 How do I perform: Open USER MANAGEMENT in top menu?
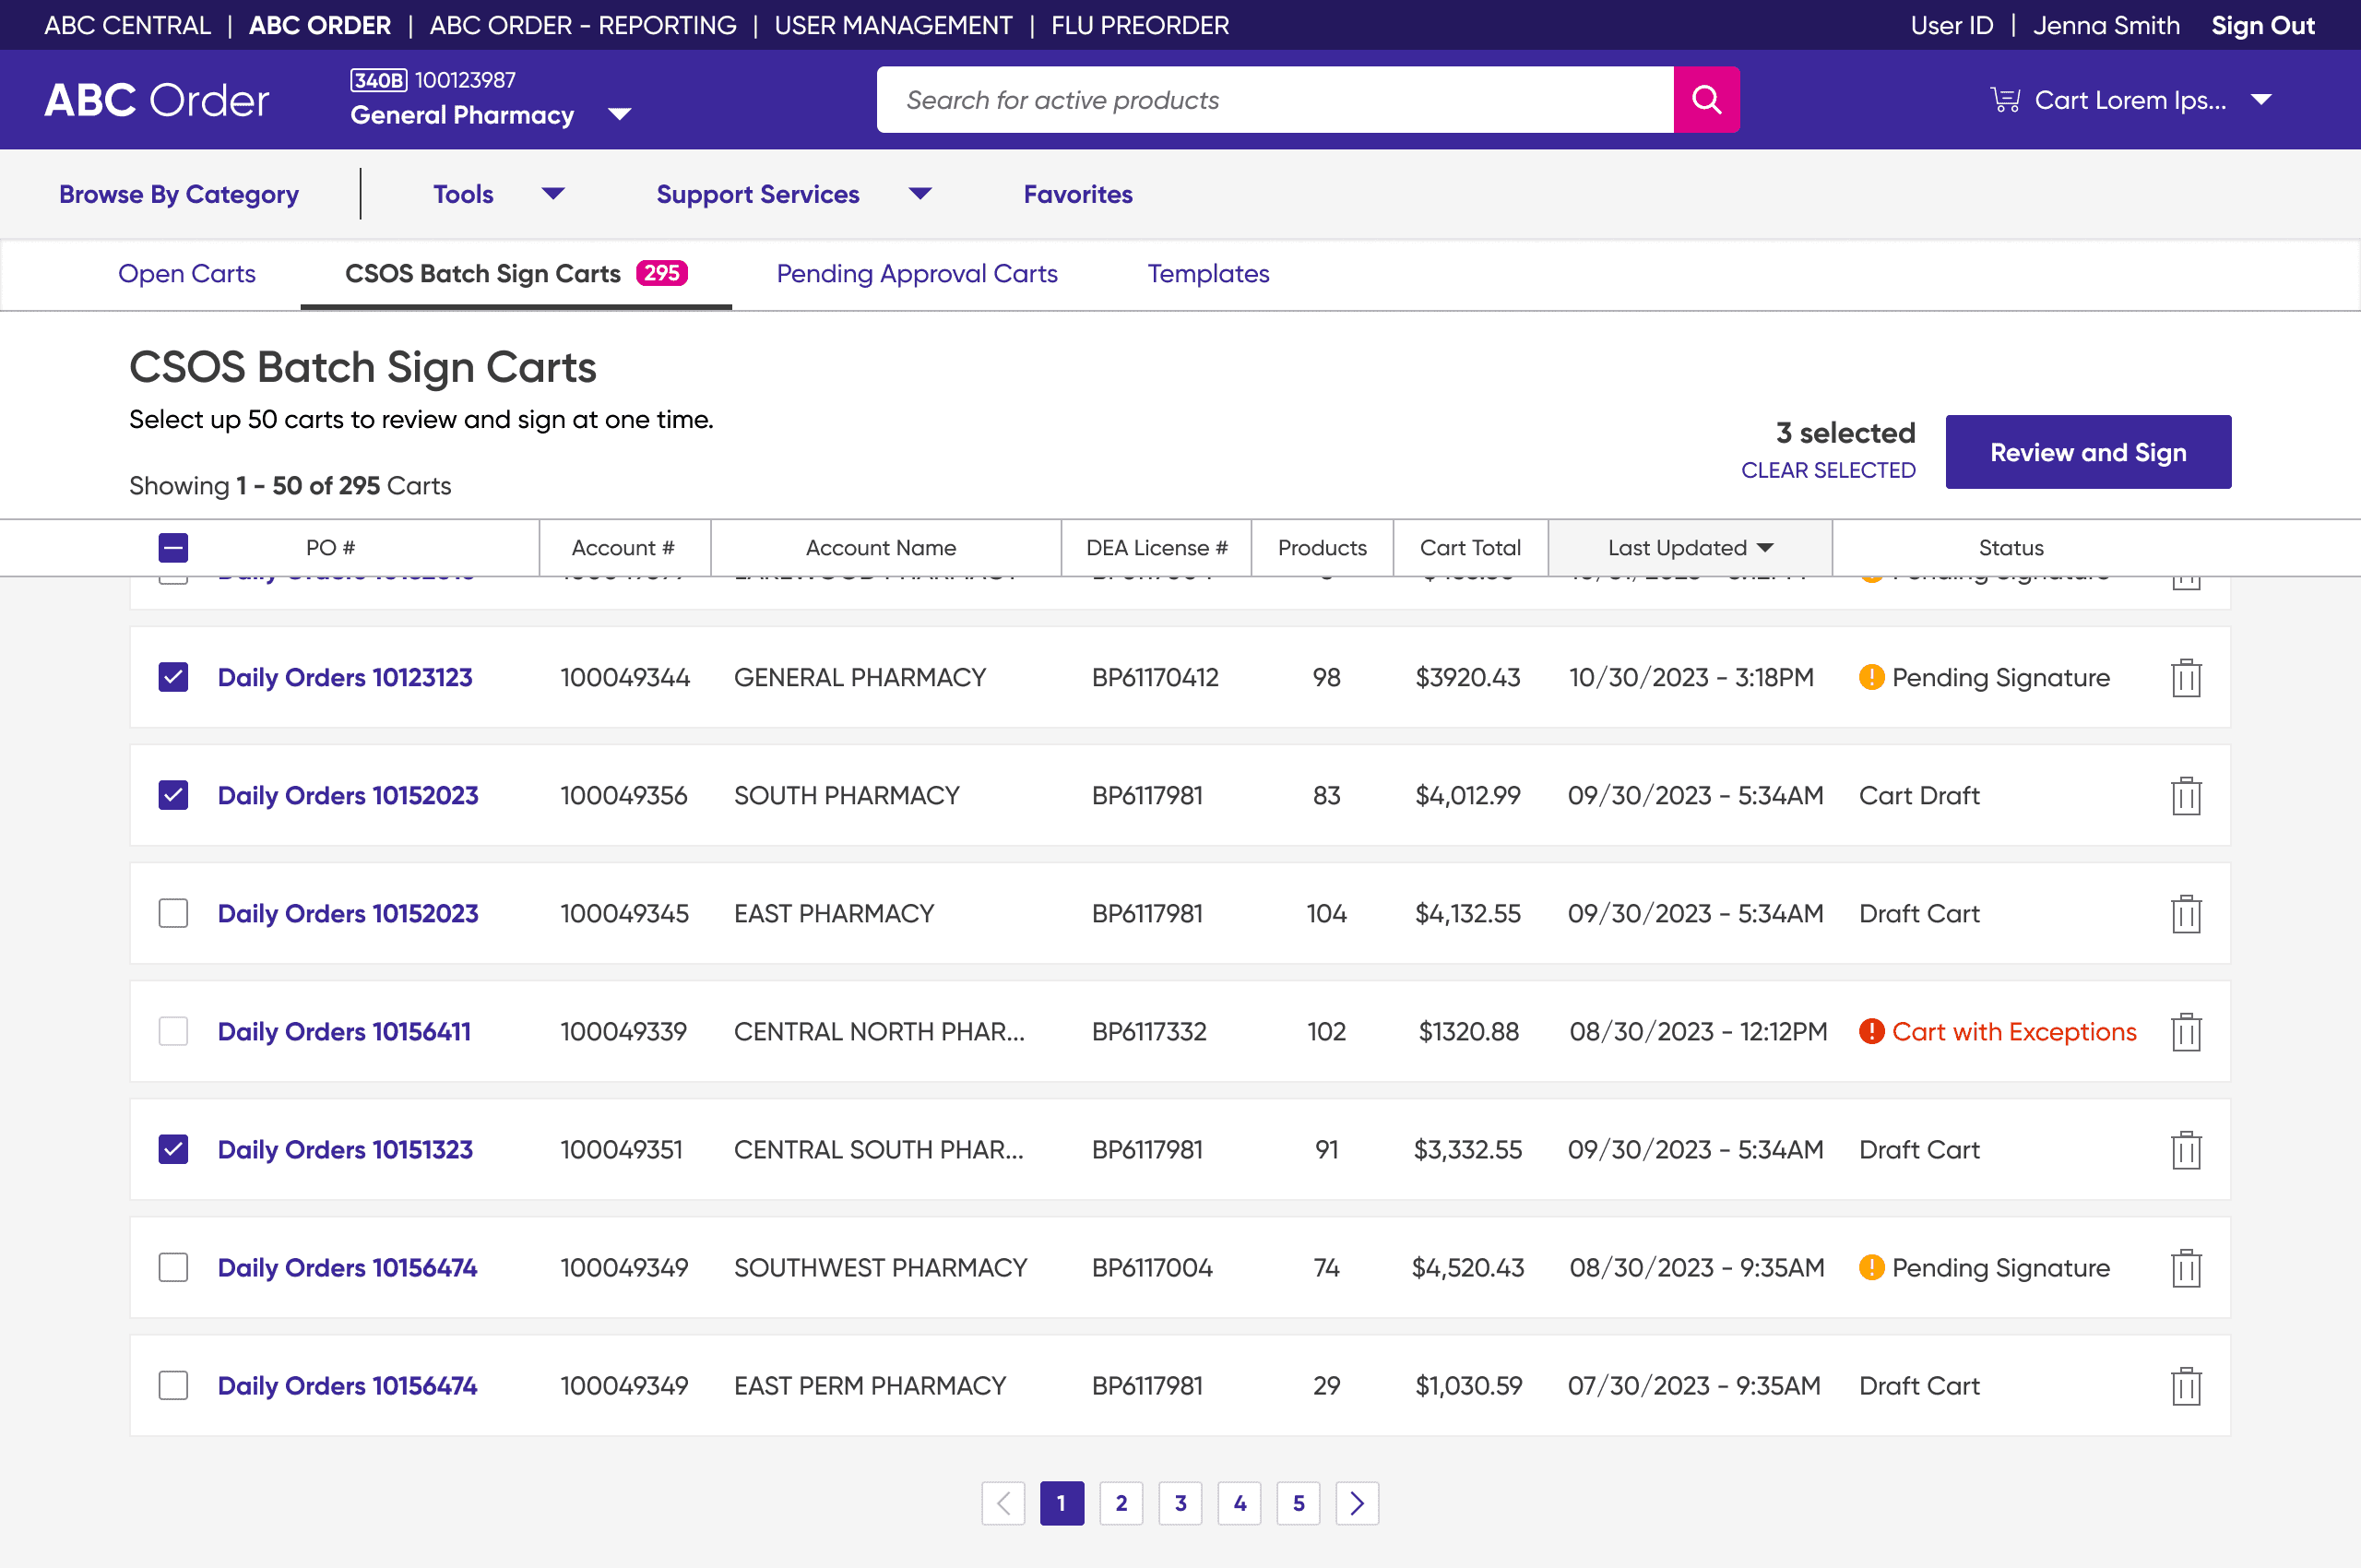click(x=893, y=25)
